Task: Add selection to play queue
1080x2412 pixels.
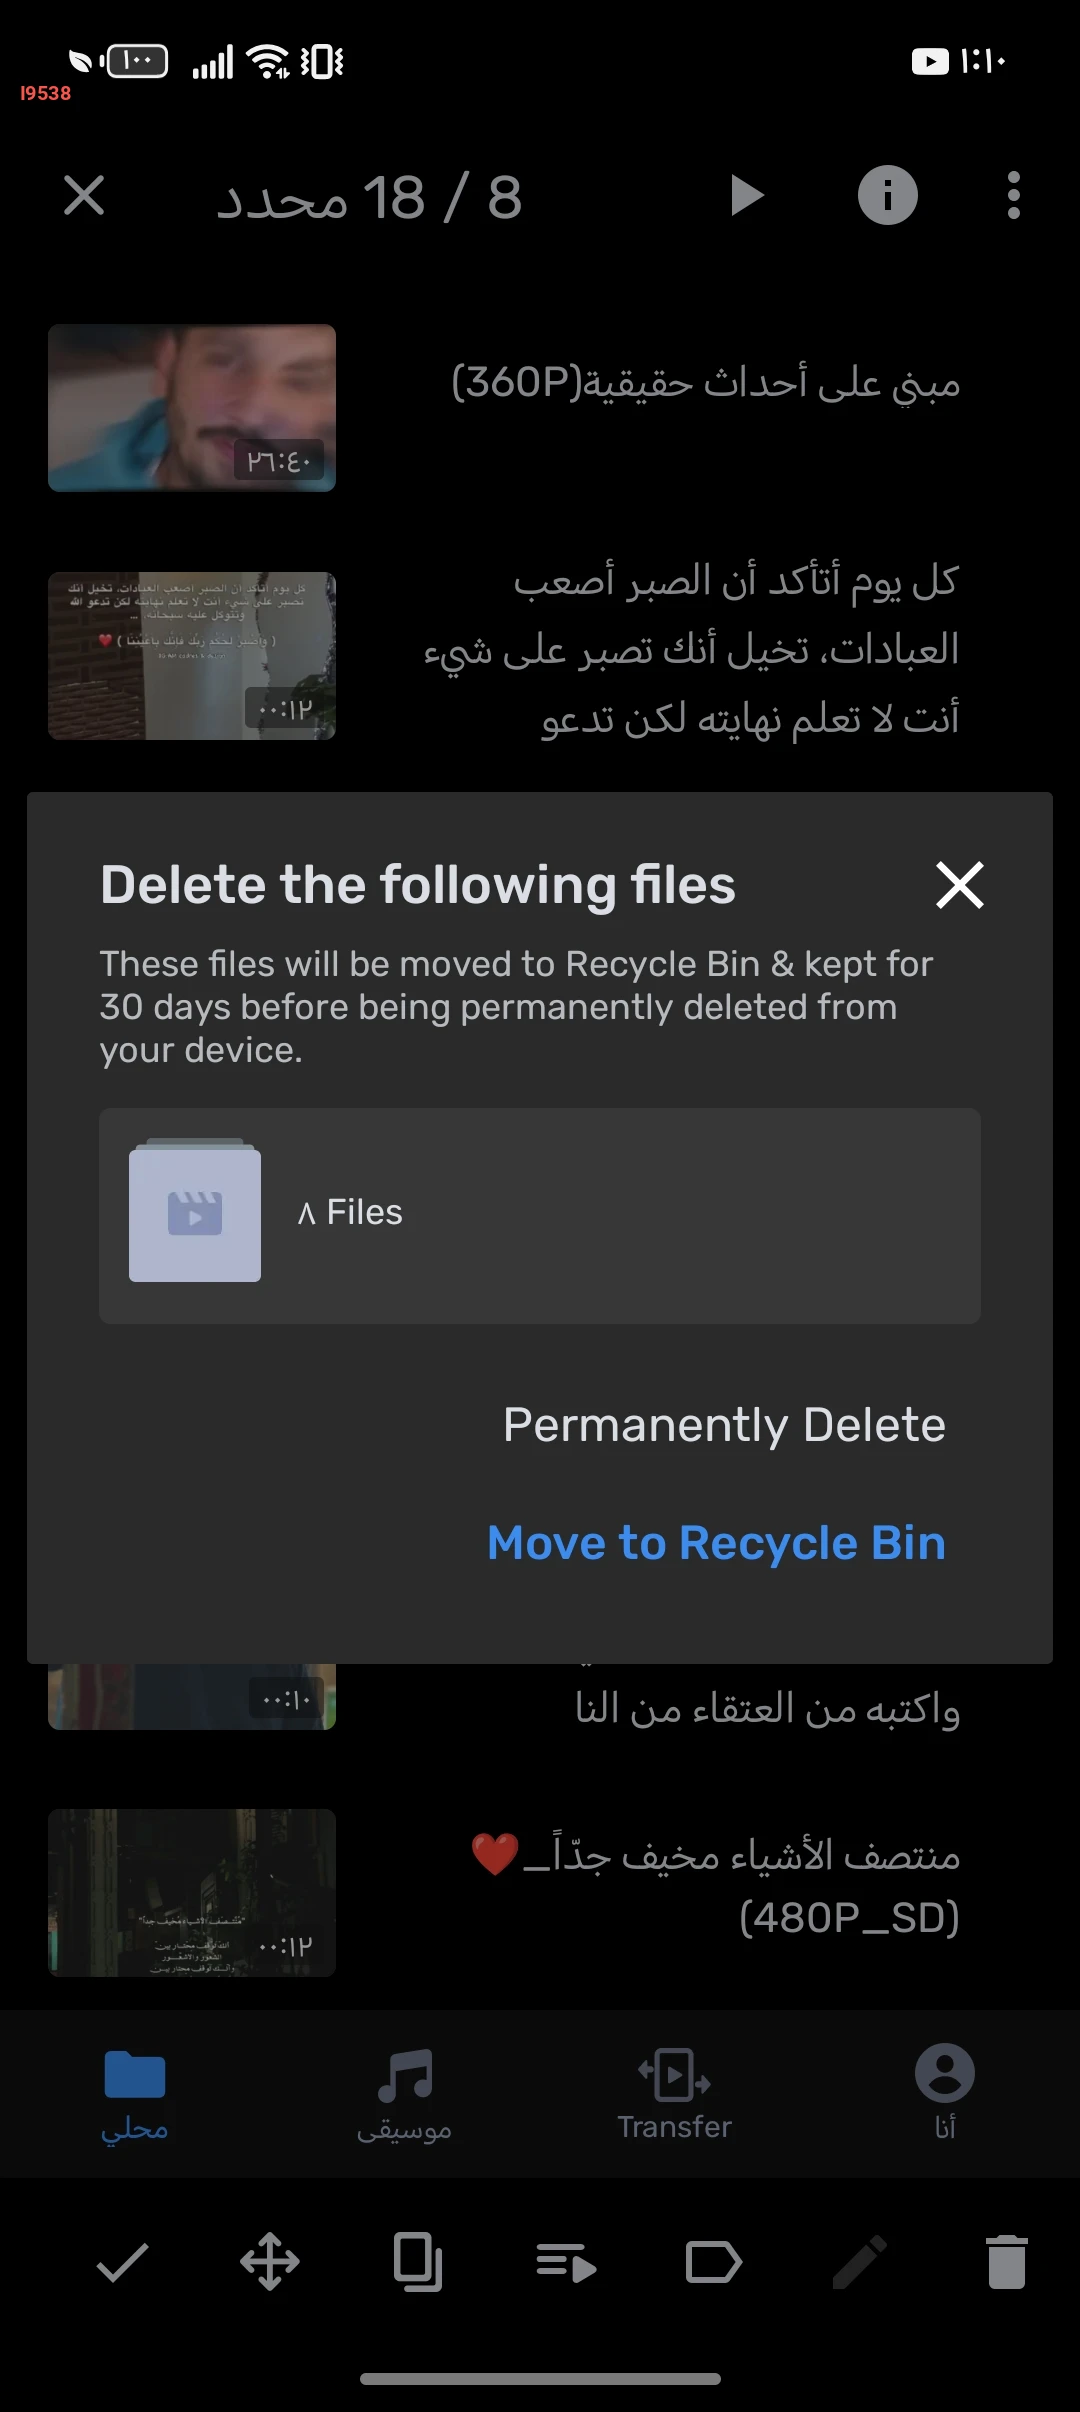Action: tap(566, 2262)
